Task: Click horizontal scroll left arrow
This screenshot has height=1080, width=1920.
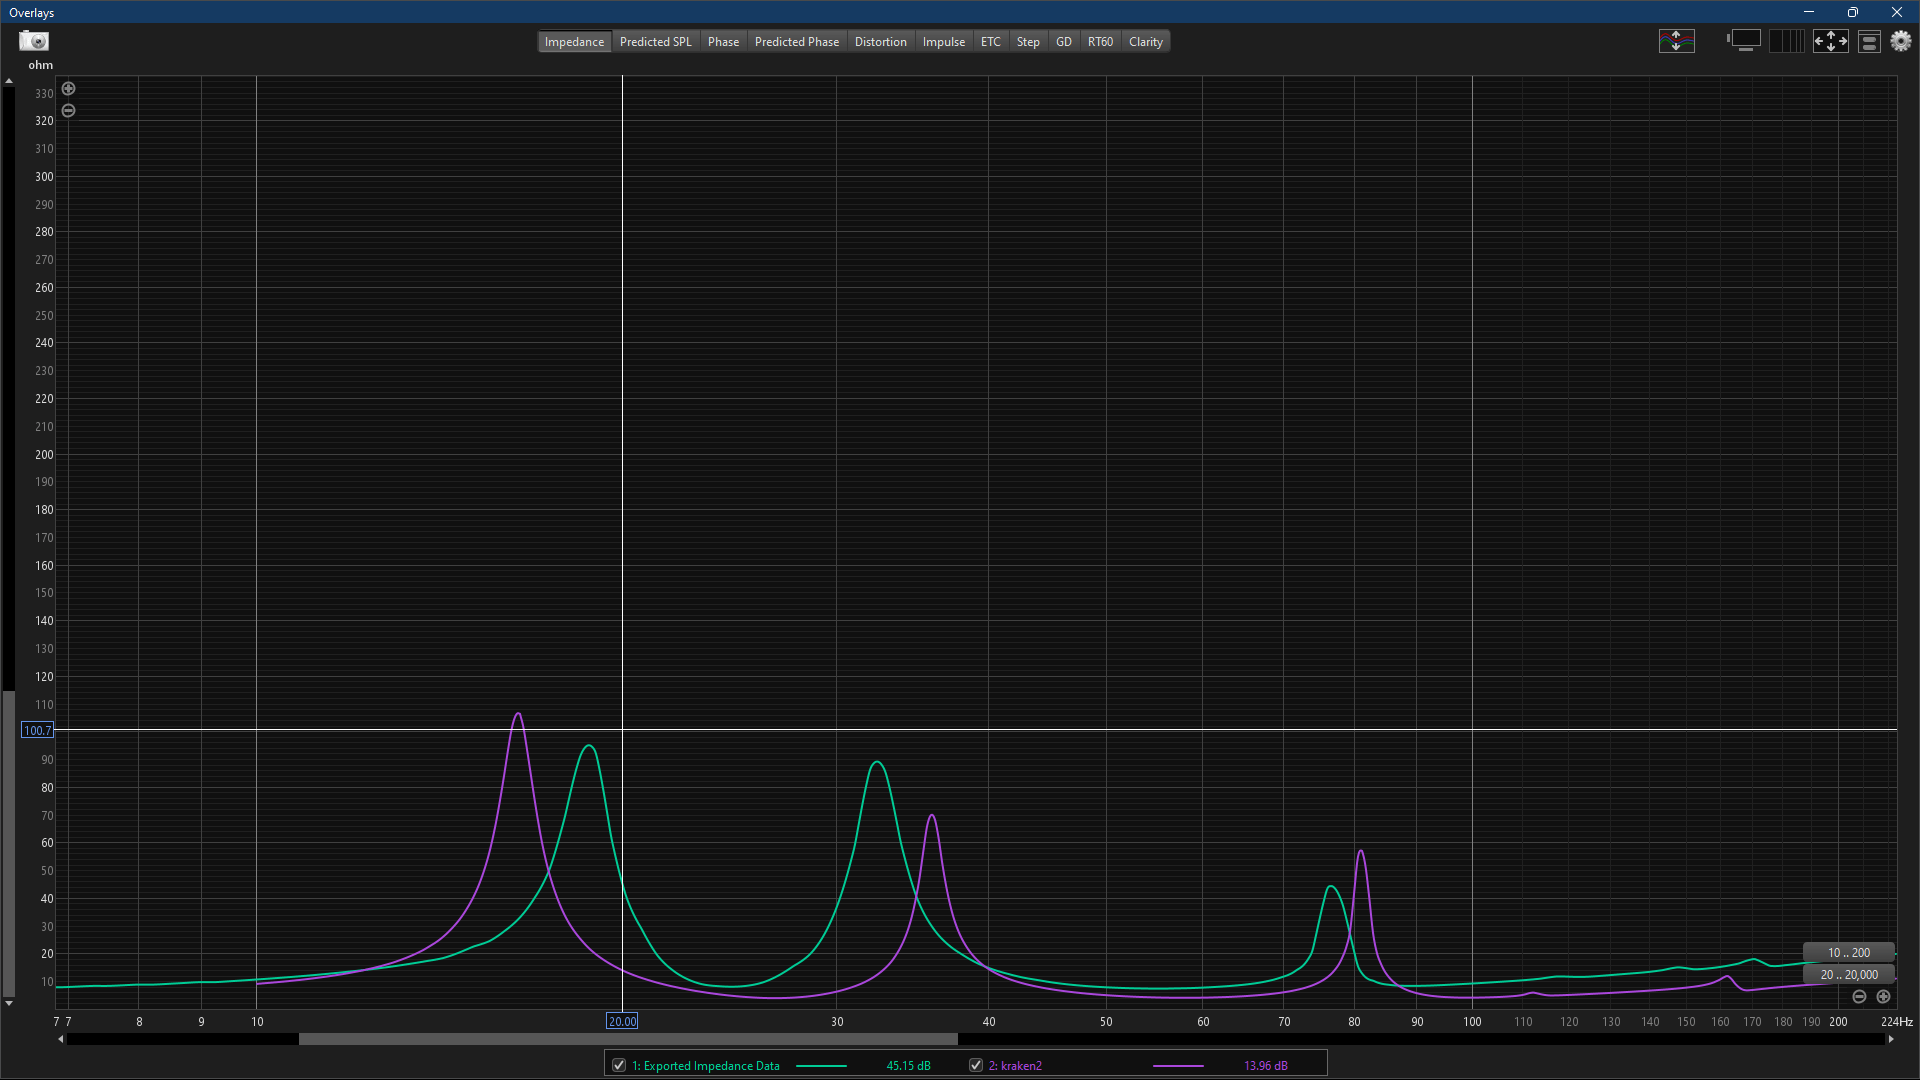Action: click(x=61, y=1039)
